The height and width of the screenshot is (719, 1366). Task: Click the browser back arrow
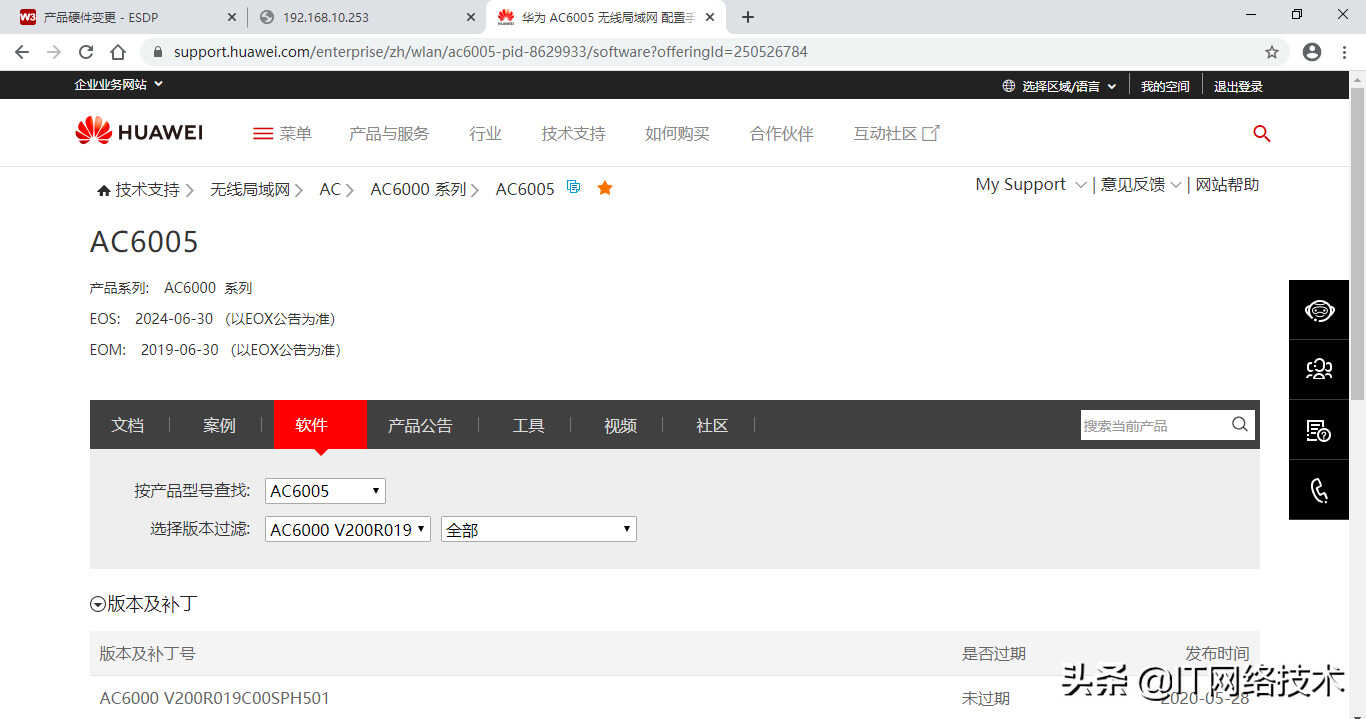coord(22,52)
